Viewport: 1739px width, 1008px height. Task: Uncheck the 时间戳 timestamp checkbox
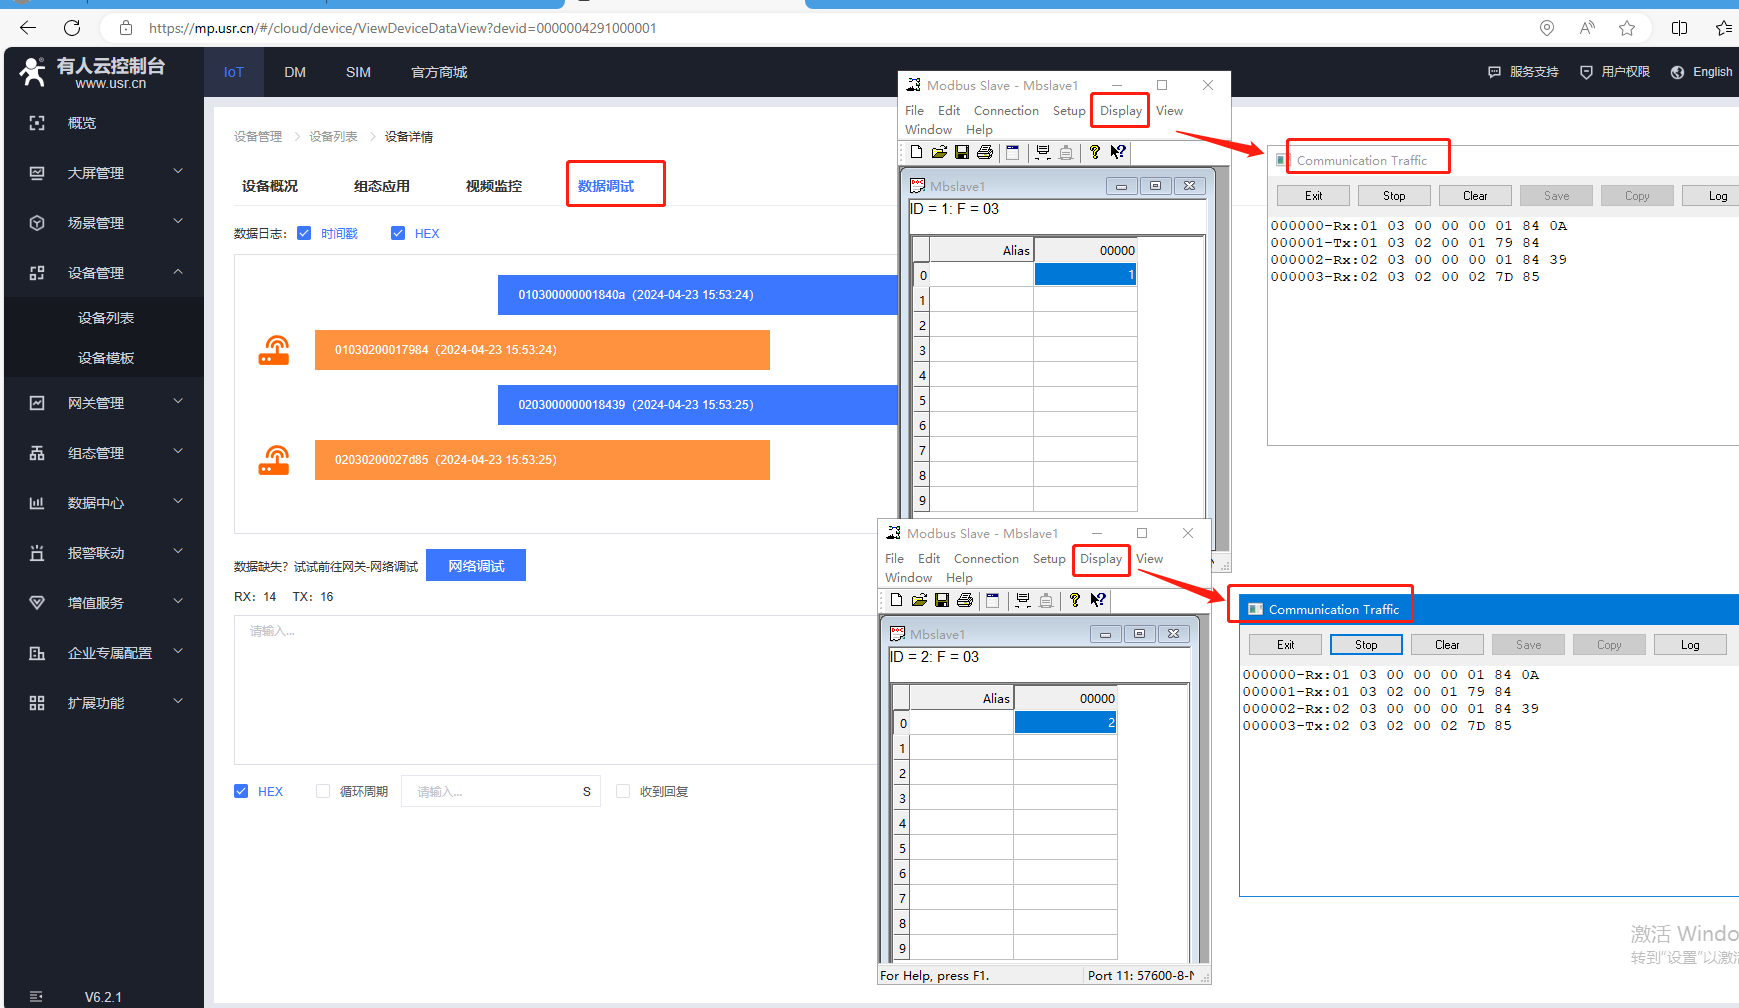(x=304, y=233)
